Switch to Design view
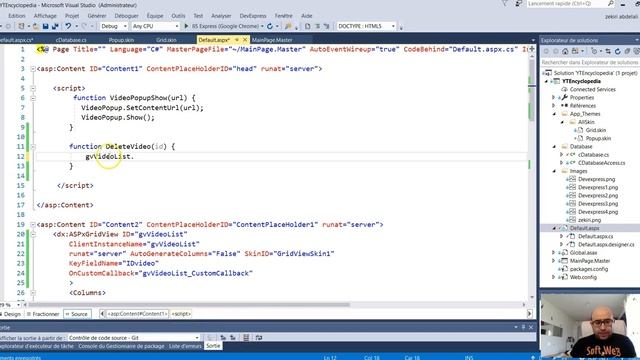The height and width of the screenshot is (360, 640). click(11, 314)
